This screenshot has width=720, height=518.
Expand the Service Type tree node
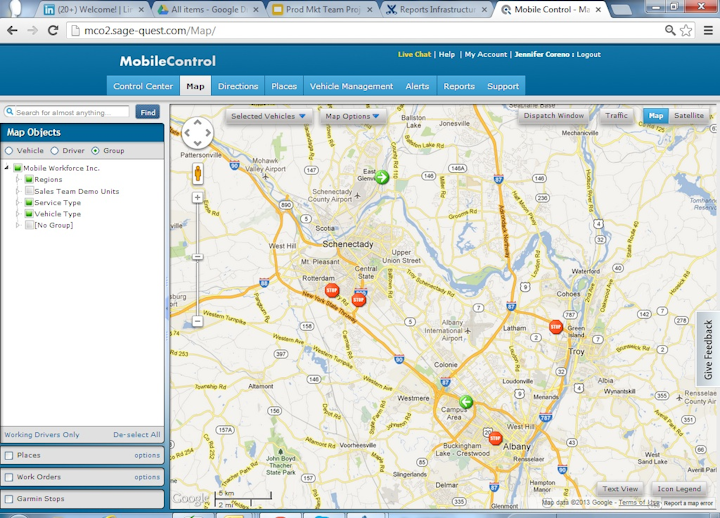[18, 202]
